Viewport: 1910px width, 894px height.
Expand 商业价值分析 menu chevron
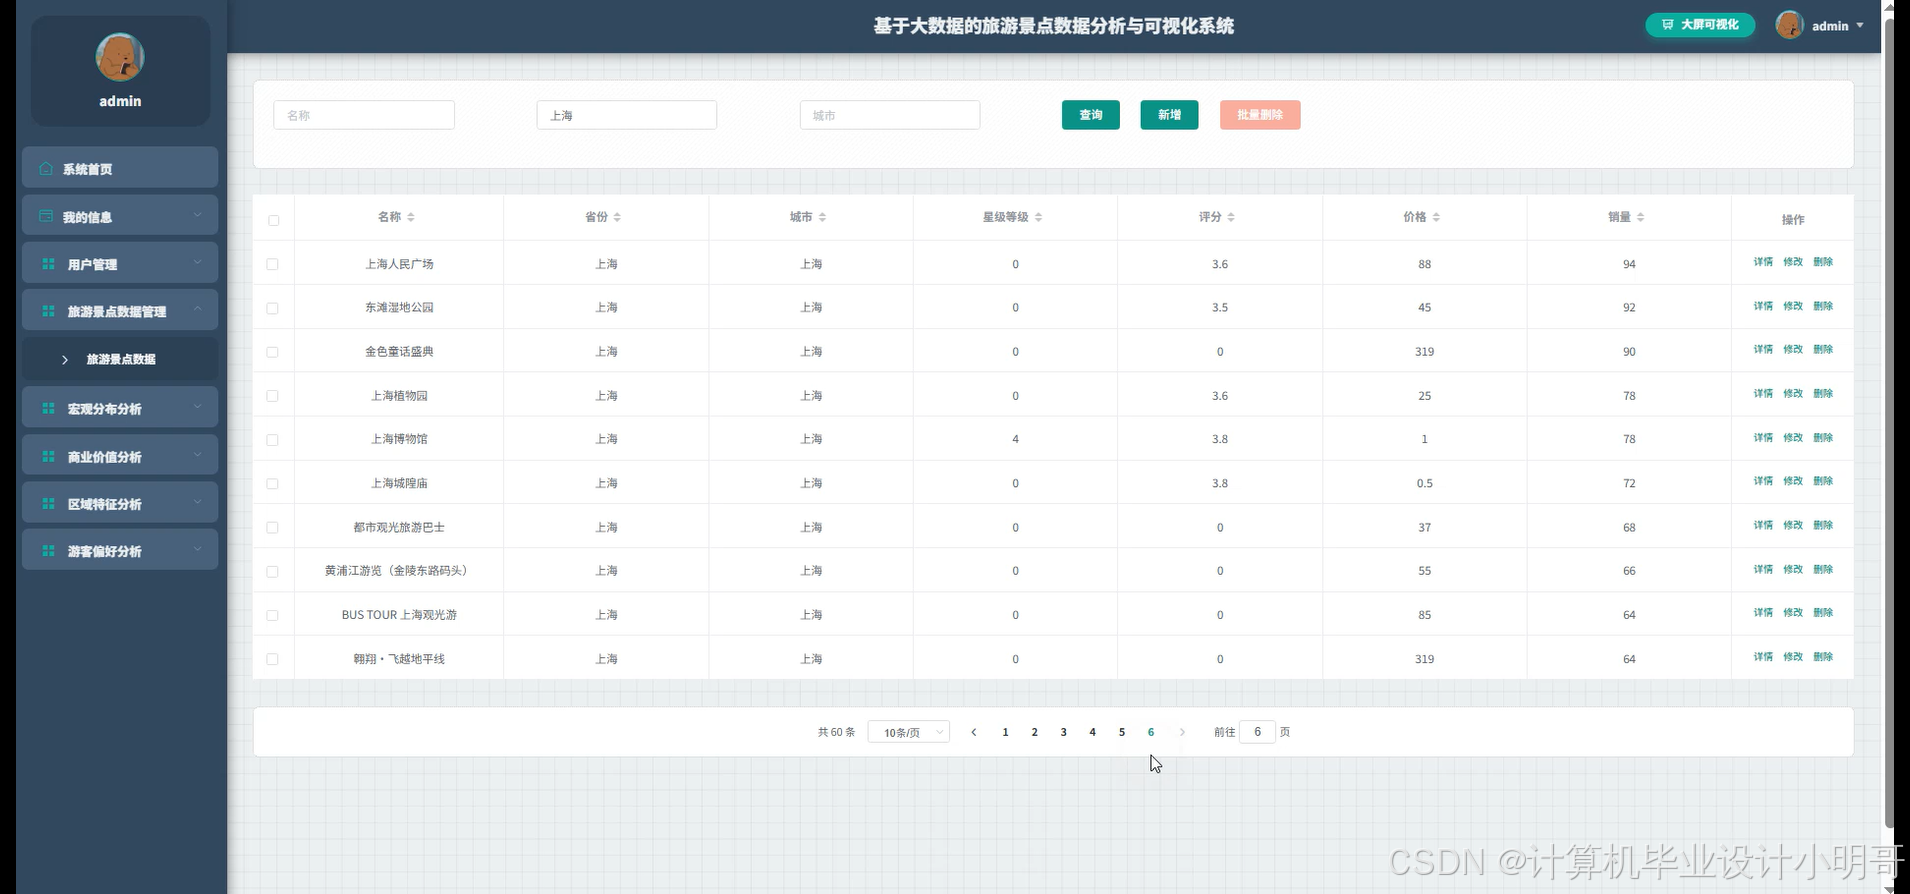197,454
